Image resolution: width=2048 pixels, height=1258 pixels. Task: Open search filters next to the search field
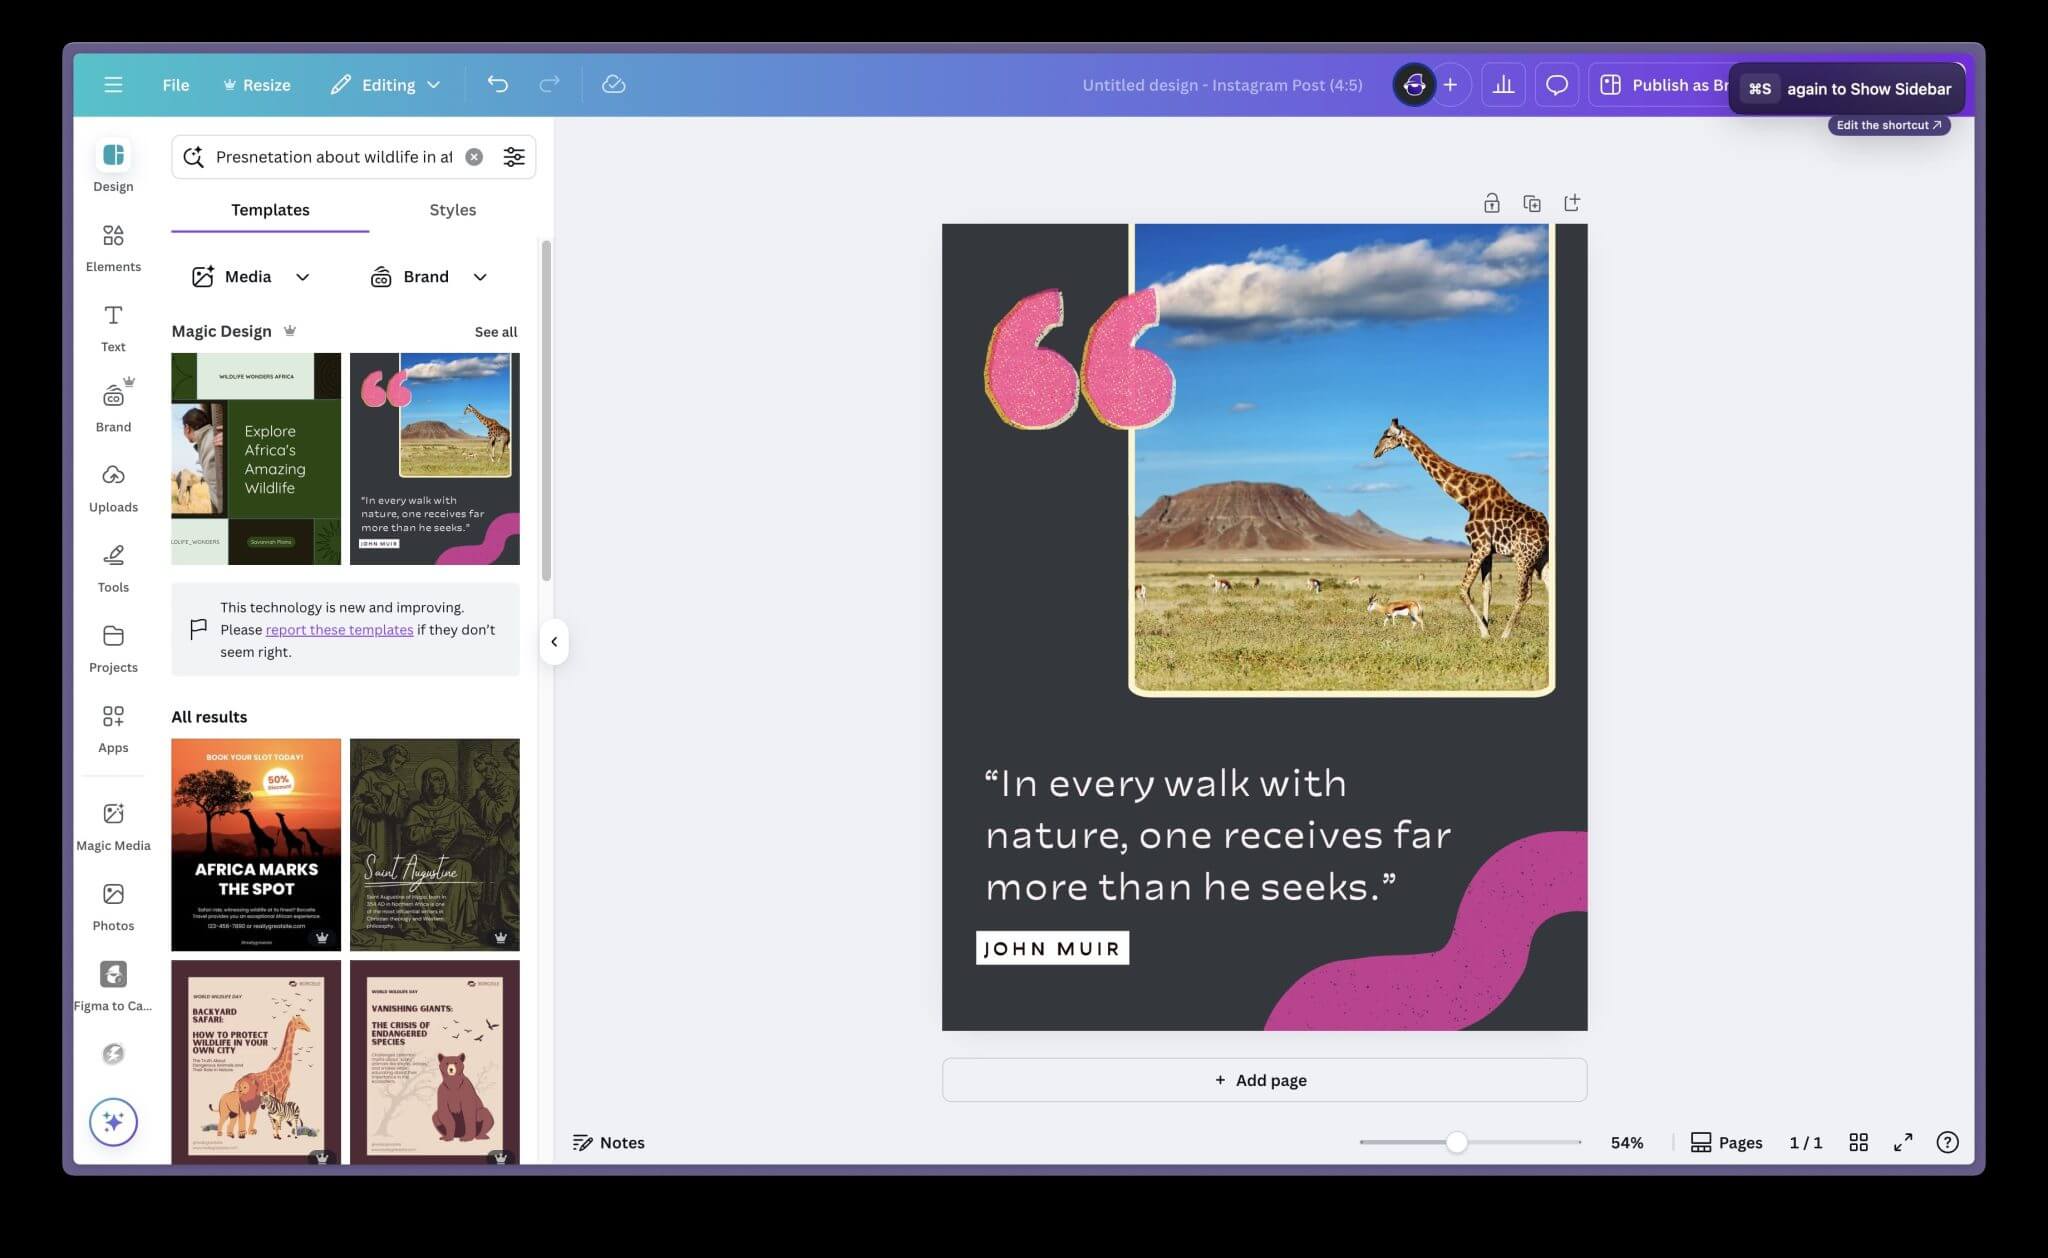pyautogui.click(x=514, y=156)
